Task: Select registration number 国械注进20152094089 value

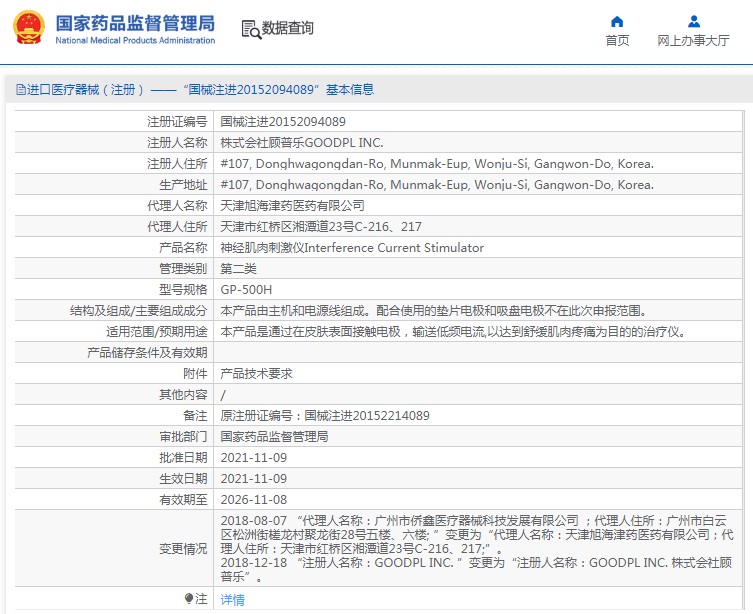Action: click(283, 121)
